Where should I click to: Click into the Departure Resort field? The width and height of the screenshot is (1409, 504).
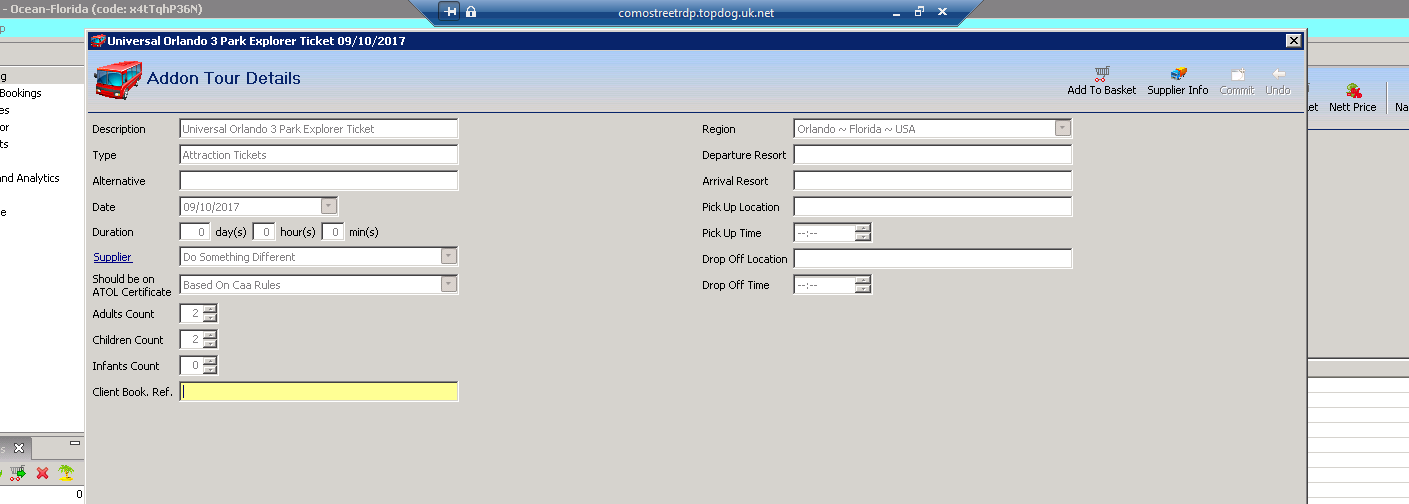point(933,155)
